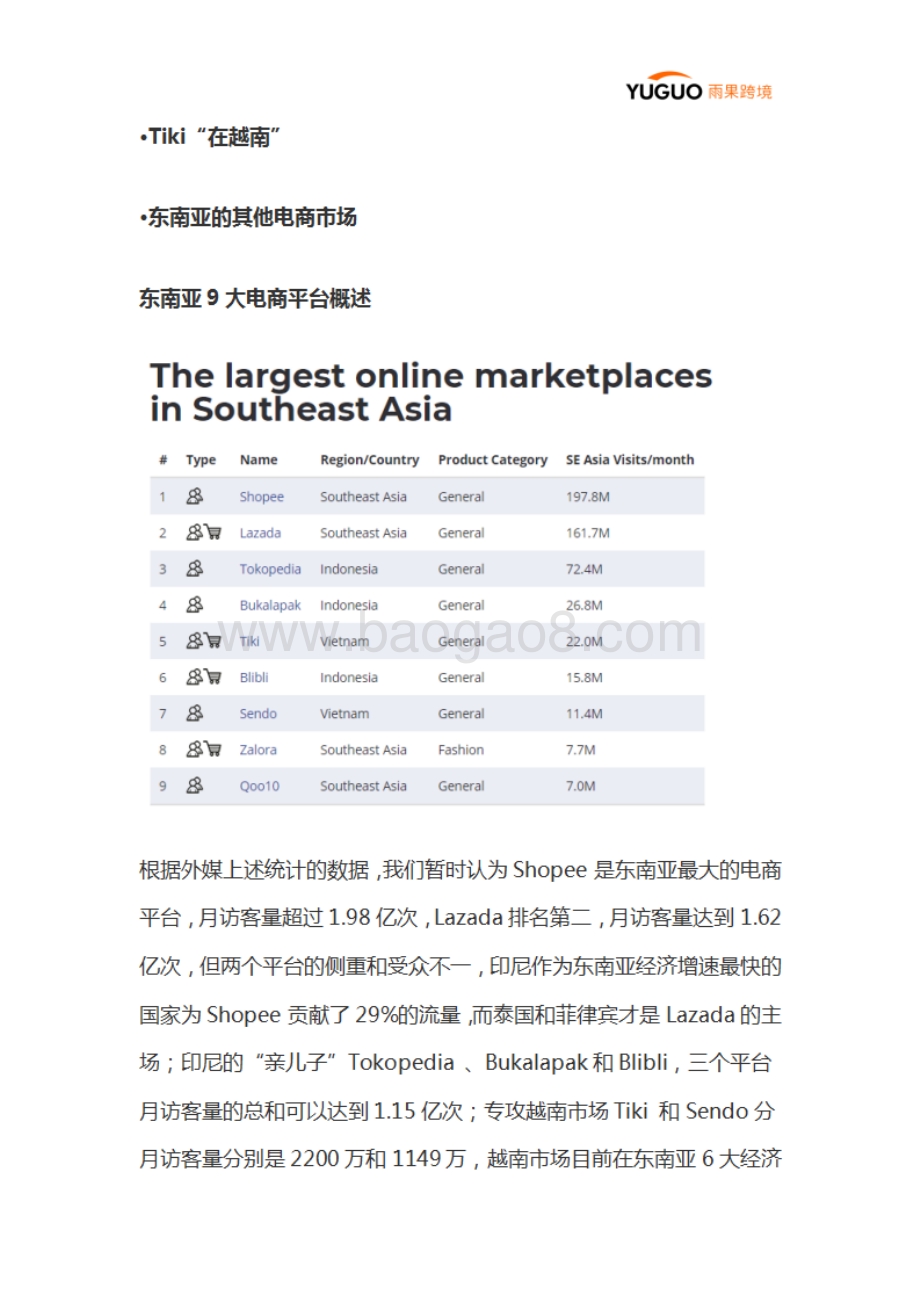Open the Zalora marketplace link
920x1302 pixels.
[258, 749]
